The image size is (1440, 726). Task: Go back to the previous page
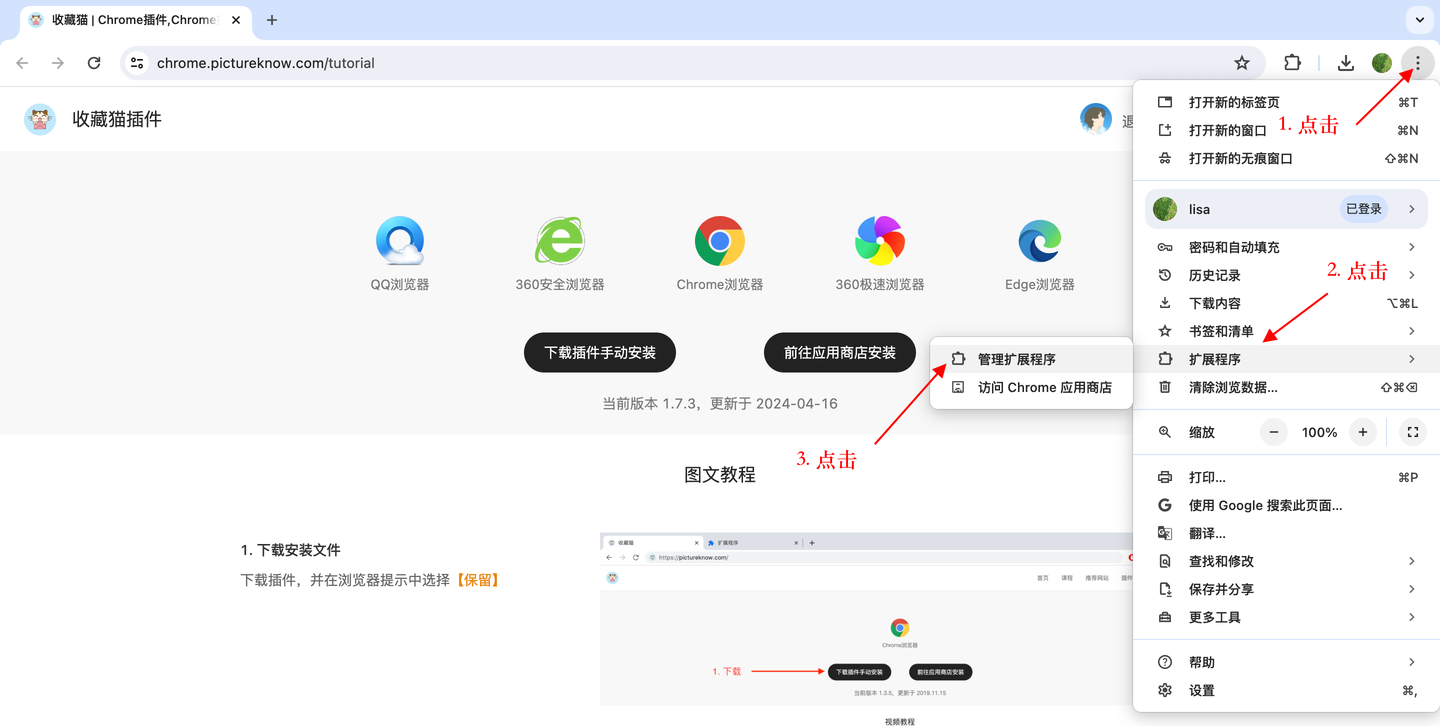22,63
